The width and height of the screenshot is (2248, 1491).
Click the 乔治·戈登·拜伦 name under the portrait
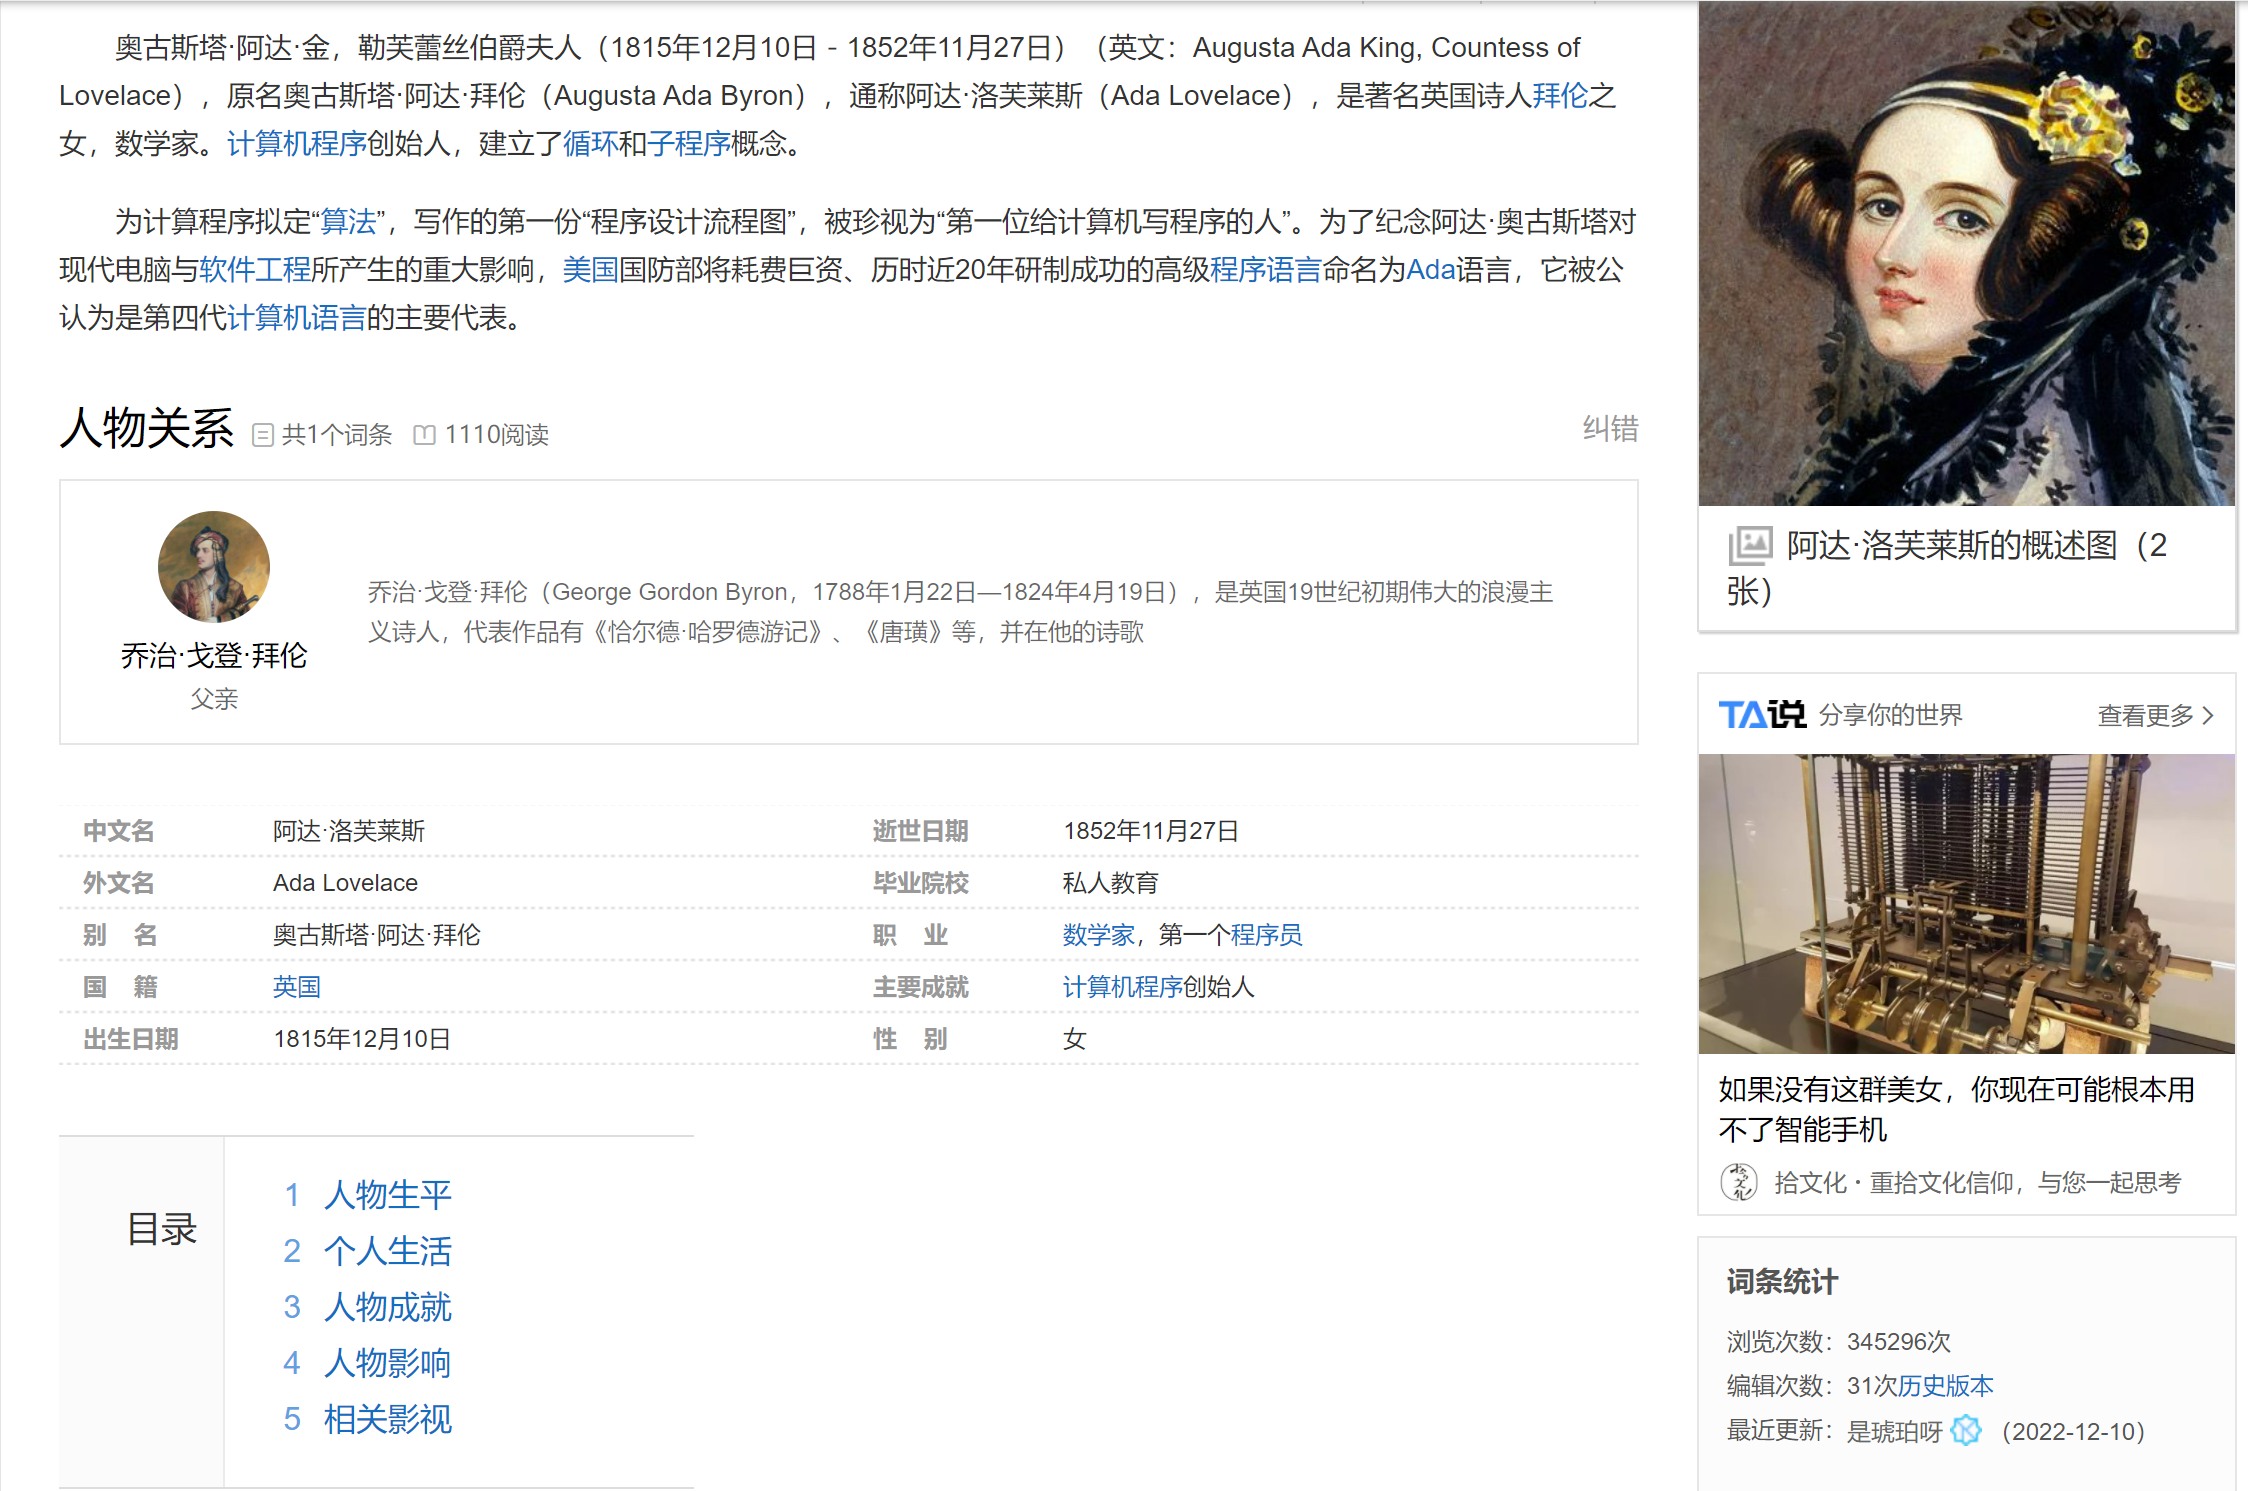pyautogui.click(x=214, y=656)
